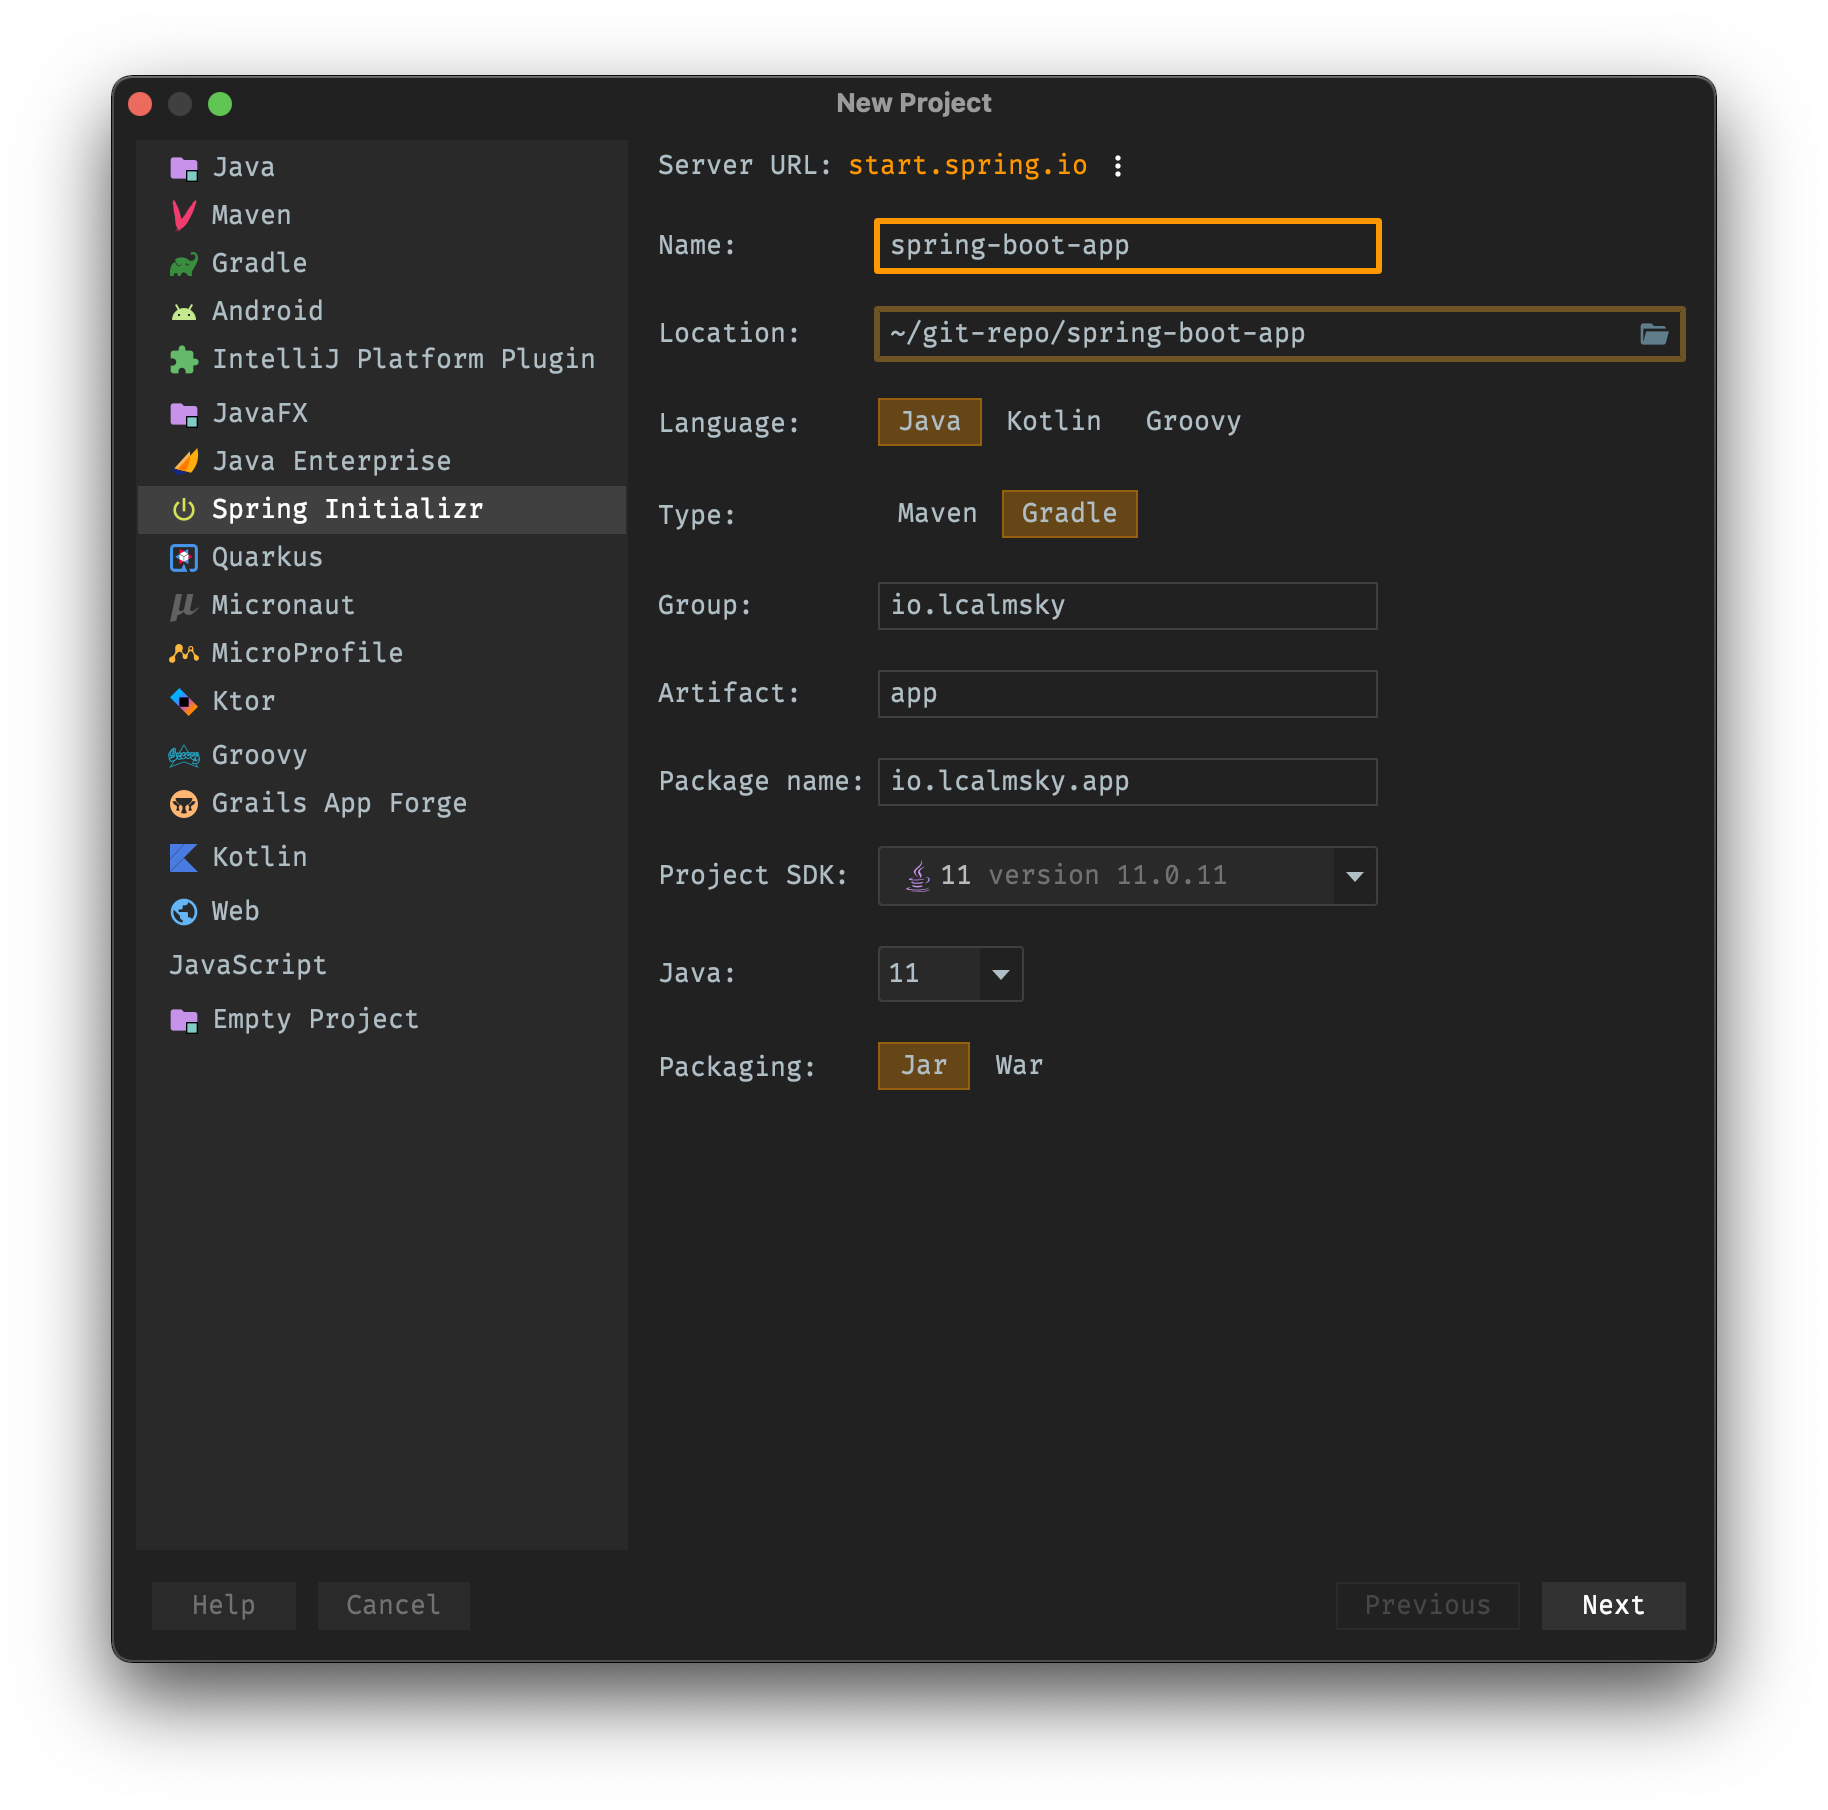The height and width of the screenshot is (1810, 1828).
Task: Open the start.spring.io server URL link
Action: (x=968, y=166)
